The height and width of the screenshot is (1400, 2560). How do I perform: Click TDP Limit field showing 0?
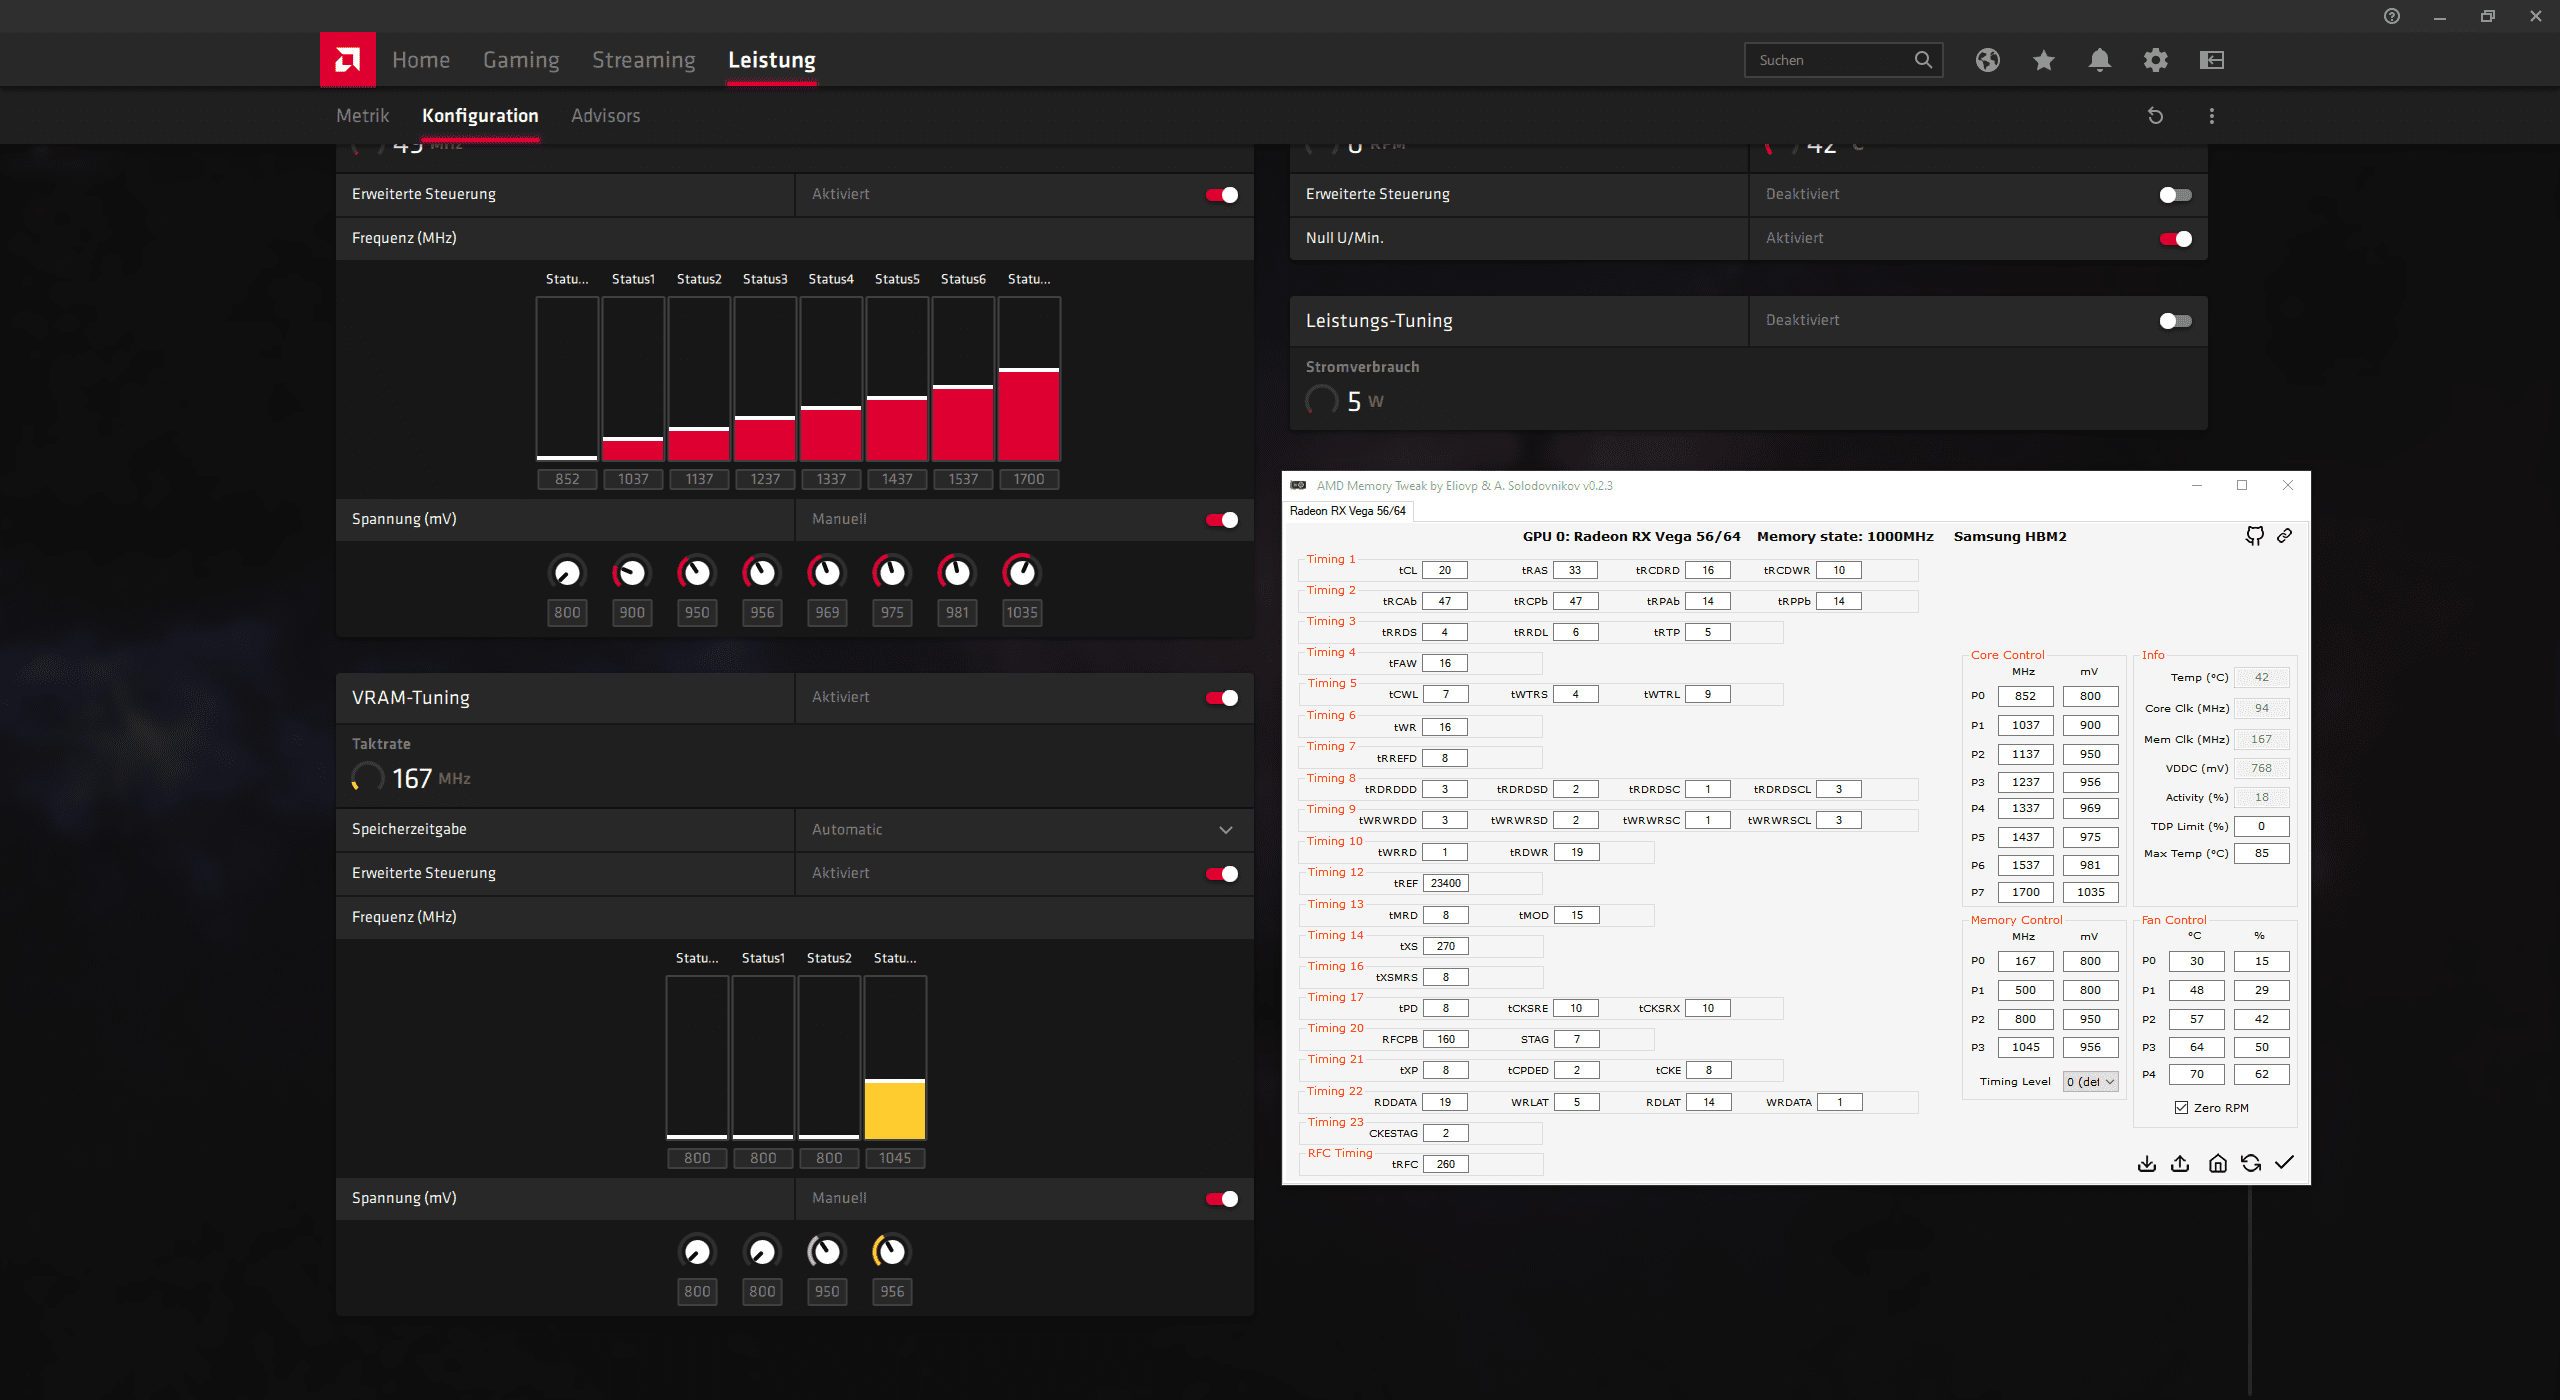coord(2261,826)
